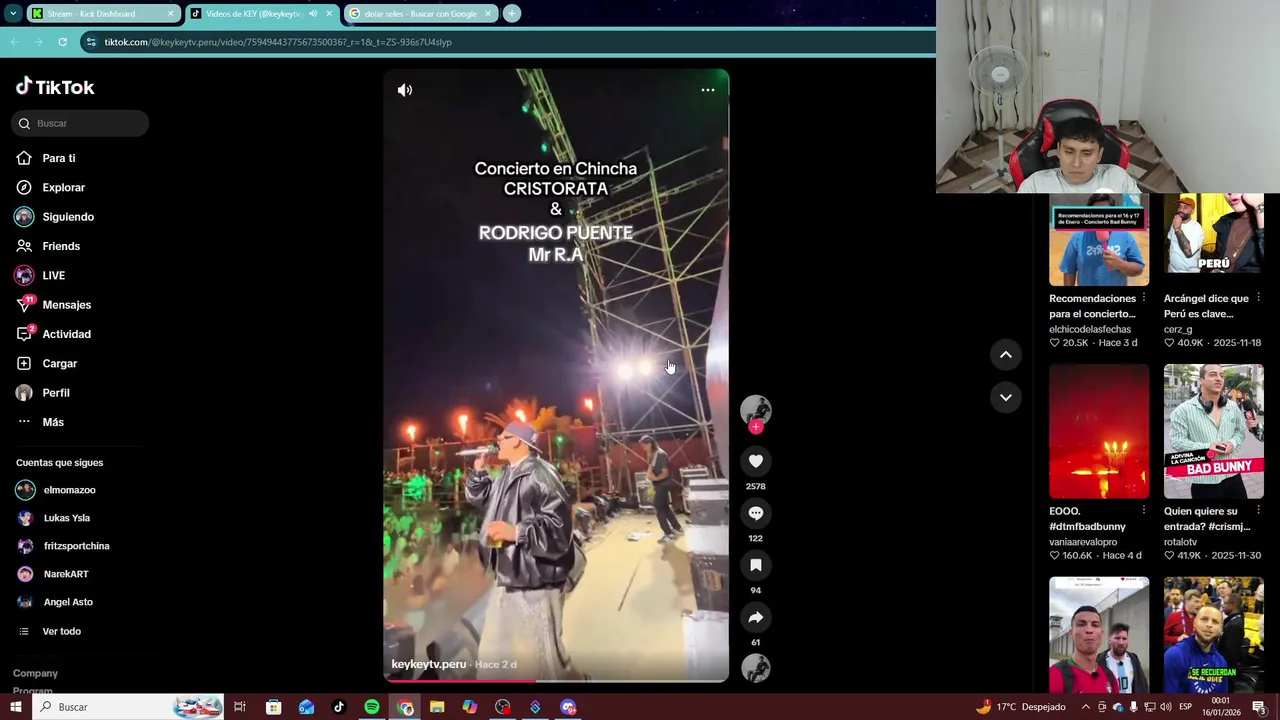Go to the previous video with the up arrow

[x=1006, y=354]
